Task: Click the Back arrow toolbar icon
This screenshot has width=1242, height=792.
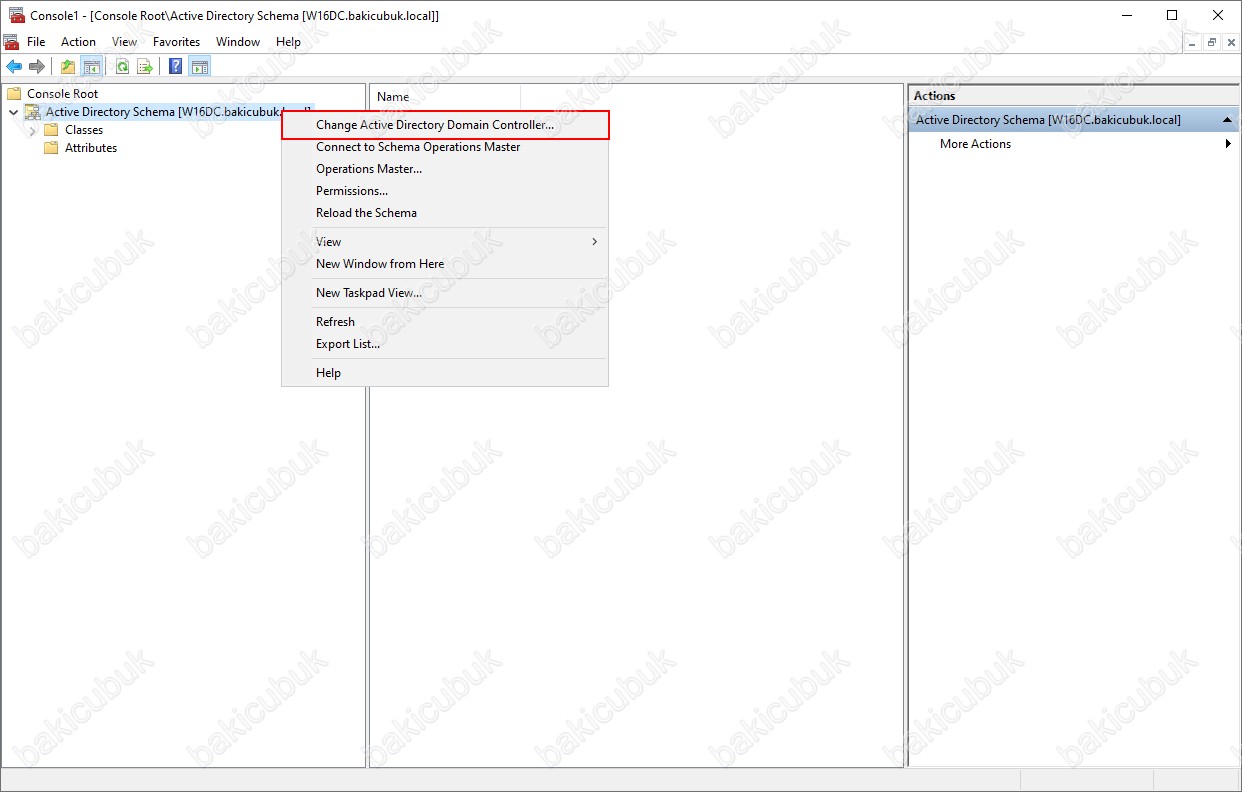Action: (x=14, y=67)
